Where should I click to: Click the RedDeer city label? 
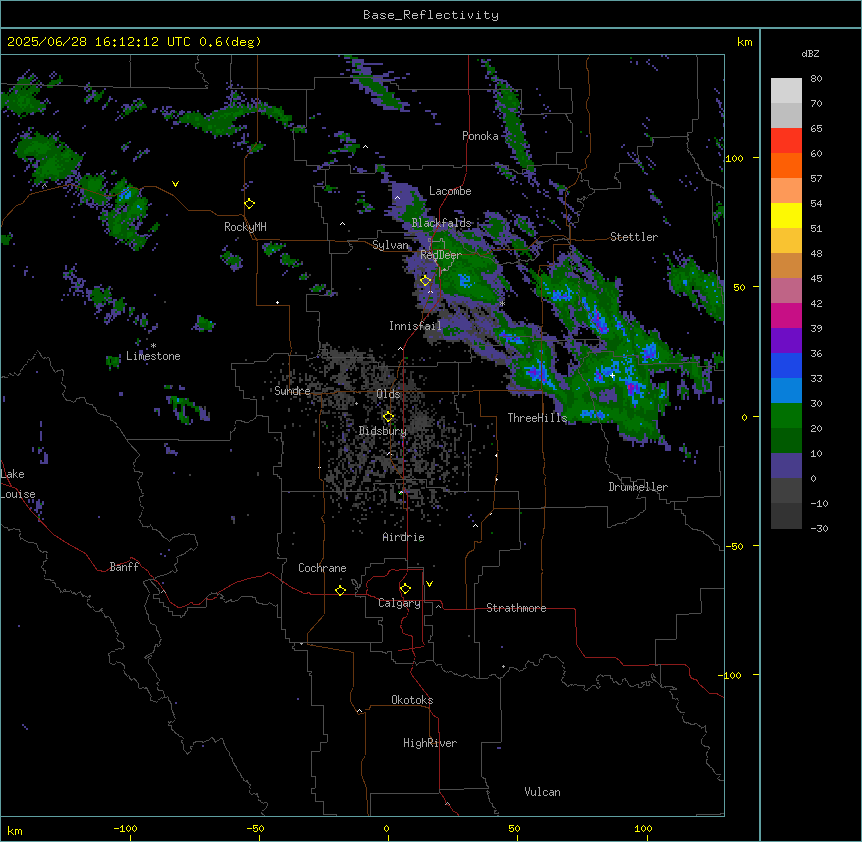pyautogui.click(x=440, y=255)
